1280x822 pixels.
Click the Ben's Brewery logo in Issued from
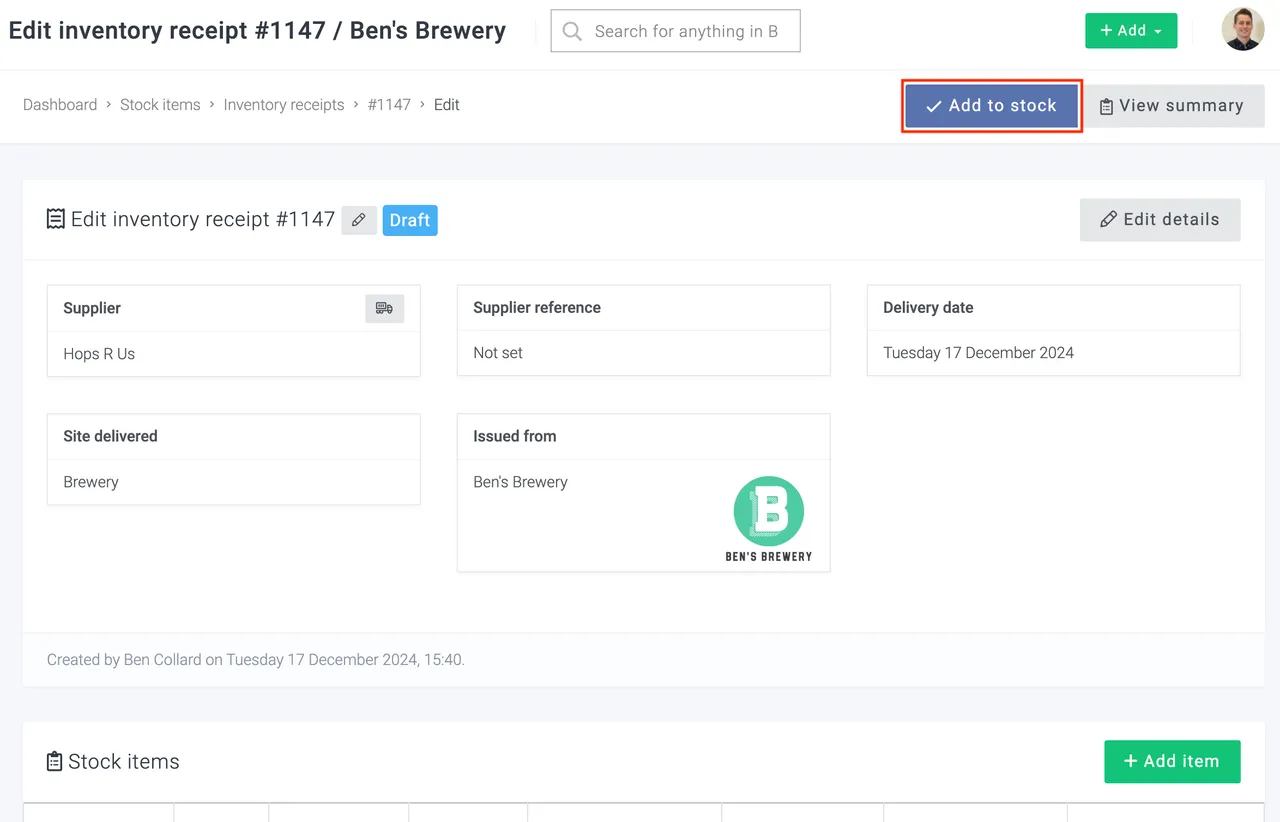769,510
